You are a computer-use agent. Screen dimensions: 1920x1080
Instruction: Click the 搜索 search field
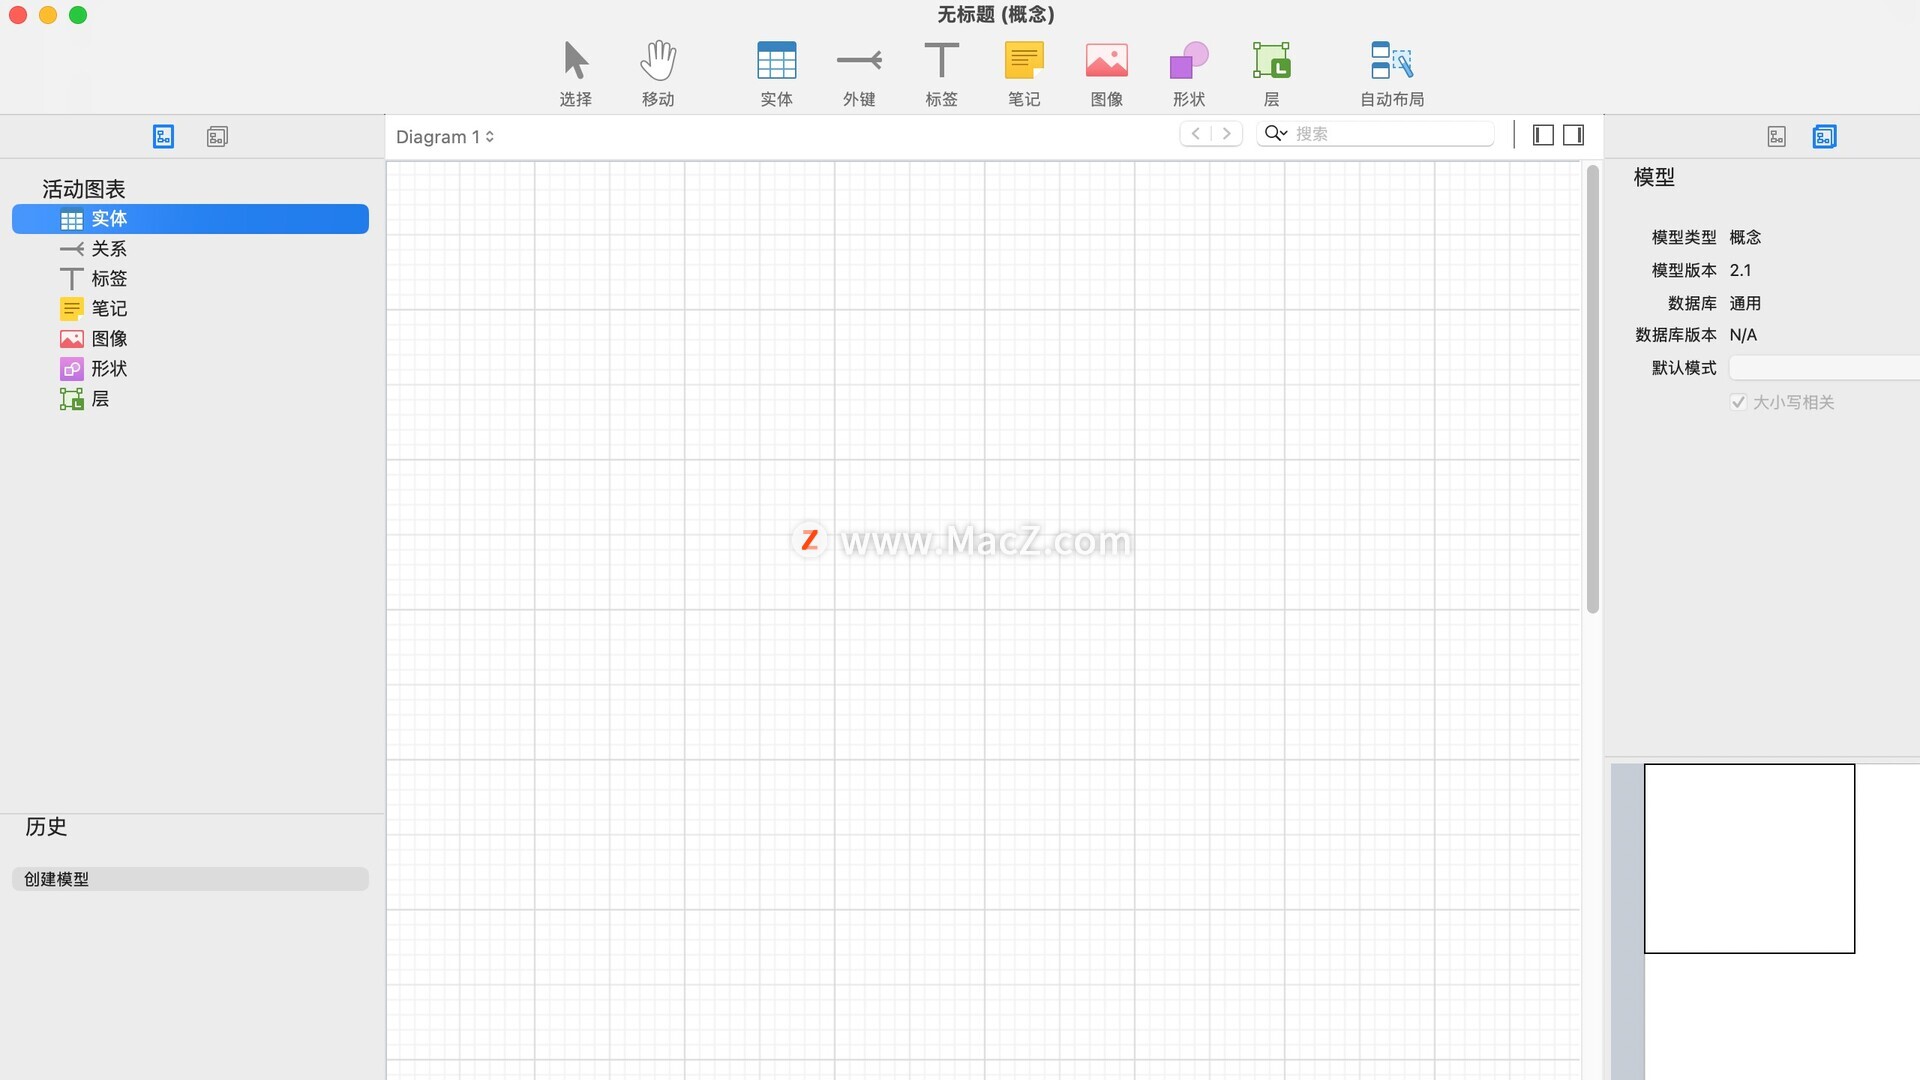(1390, 134)
